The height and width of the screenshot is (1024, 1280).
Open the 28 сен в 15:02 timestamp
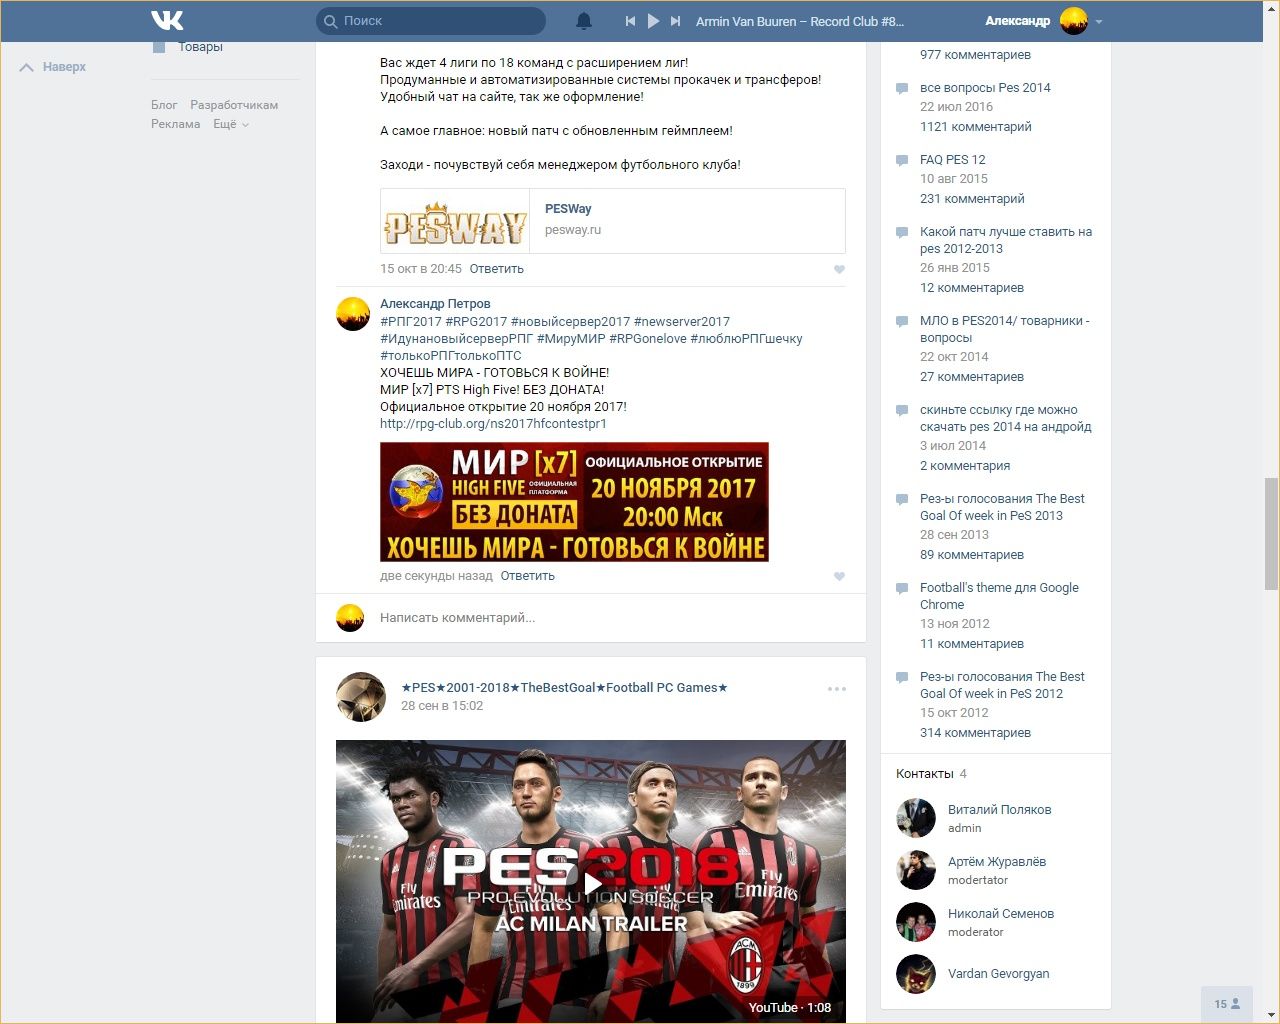(x=442, y=706)
